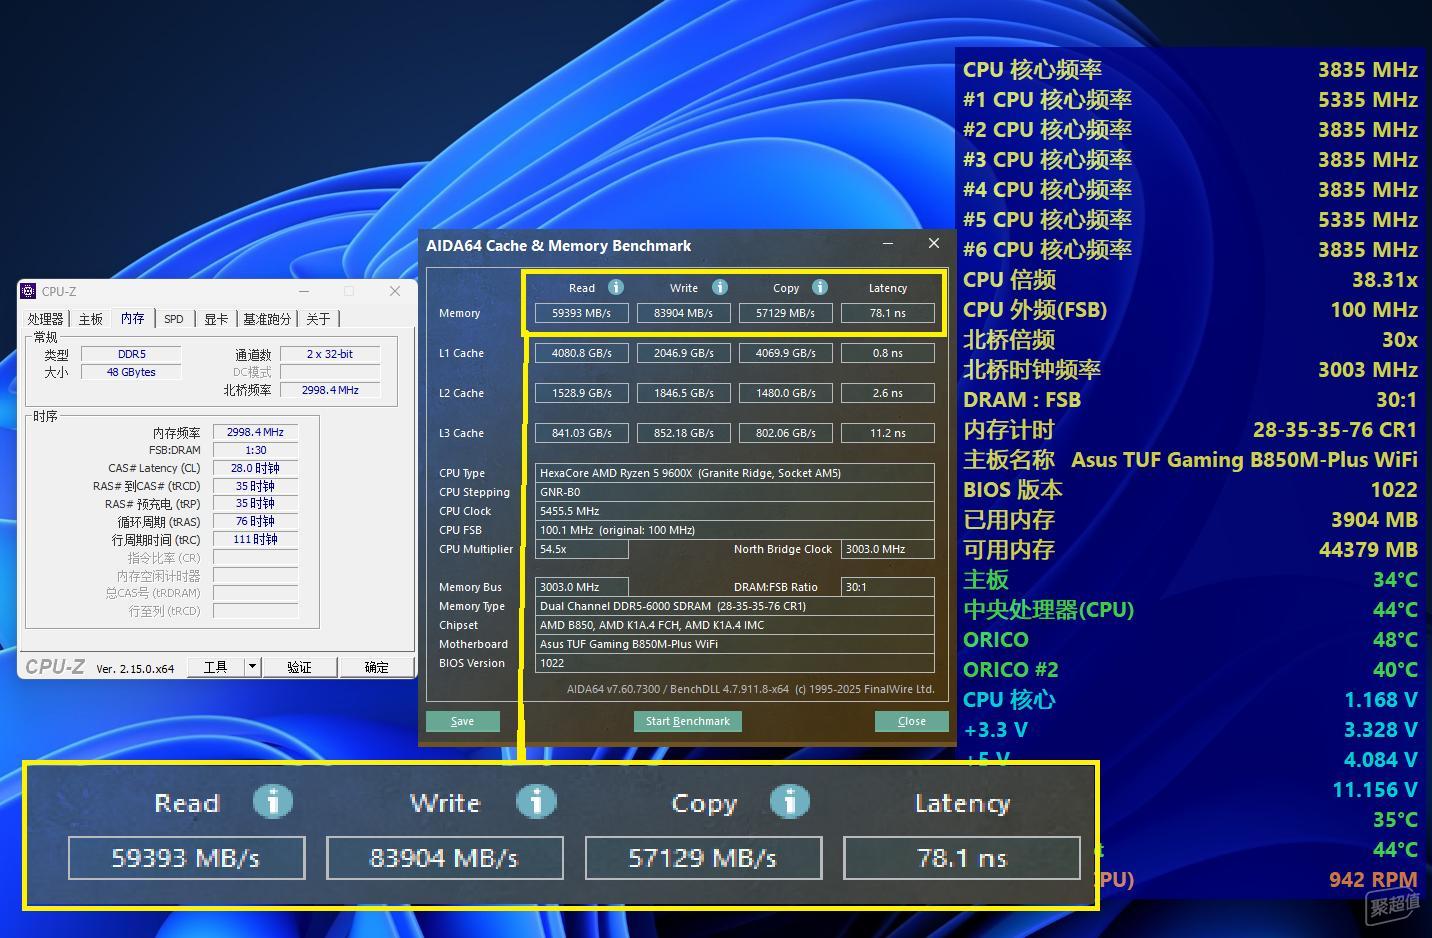Viewport: 1432px width, 938px height.
Task: Click Start Benchmark in AIDA64
Action: (x=688, y=721)
